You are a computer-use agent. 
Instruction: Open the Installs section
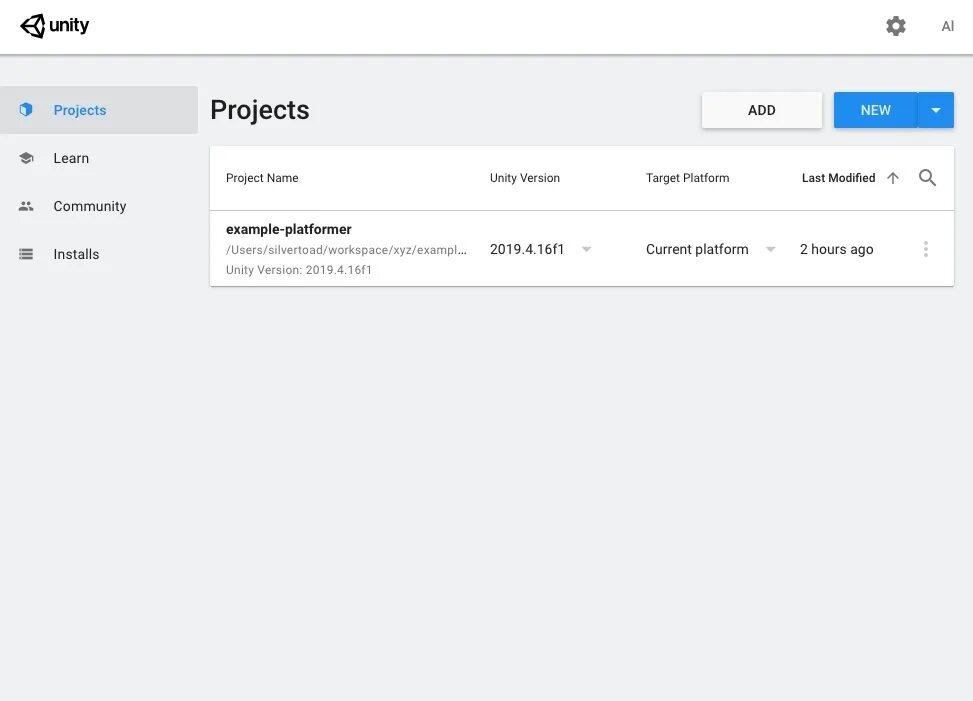(x=76, y=254)
